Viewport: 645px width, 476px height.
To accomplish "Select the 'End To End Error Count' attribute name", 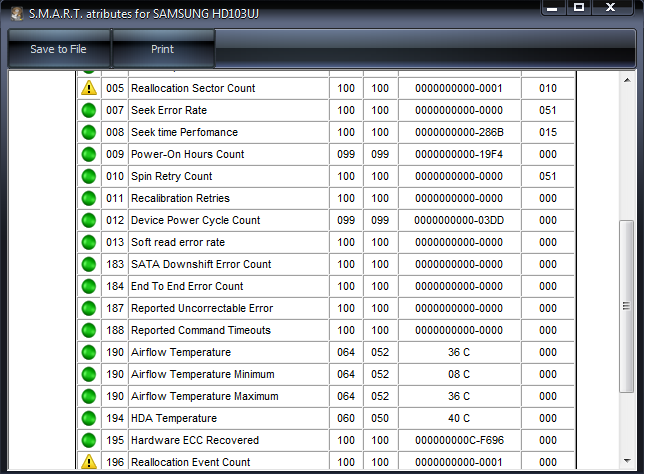I will coord(187,286).
